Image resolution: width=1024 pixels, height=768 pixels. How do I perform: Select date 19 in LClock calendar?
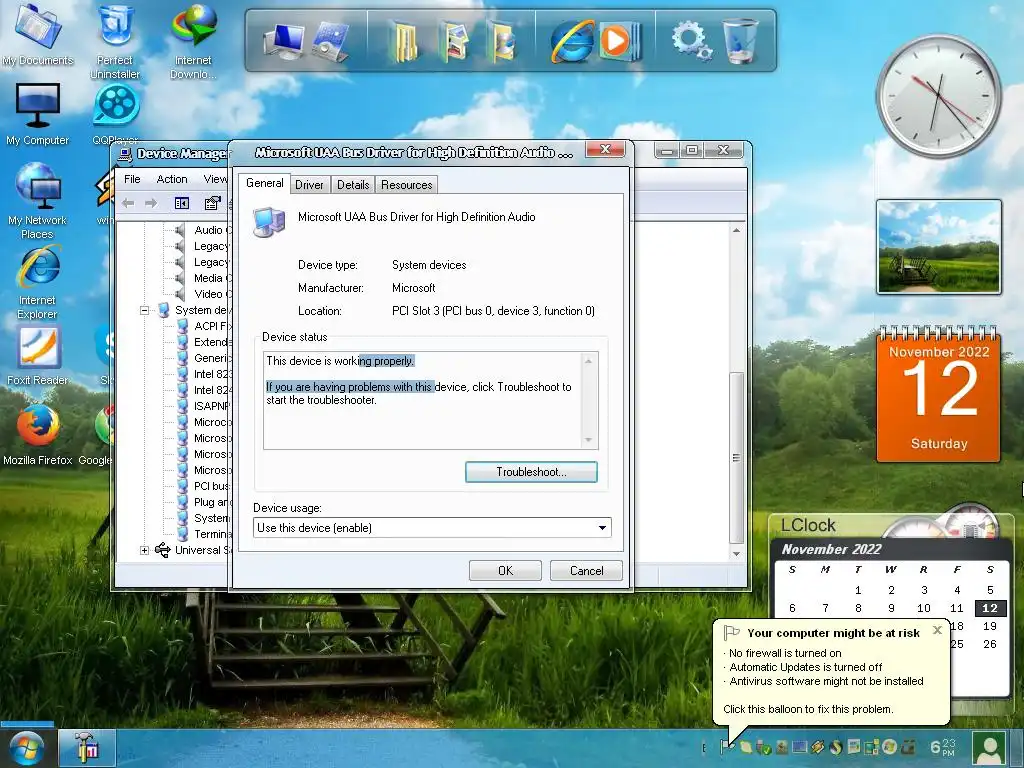point(989,626)
